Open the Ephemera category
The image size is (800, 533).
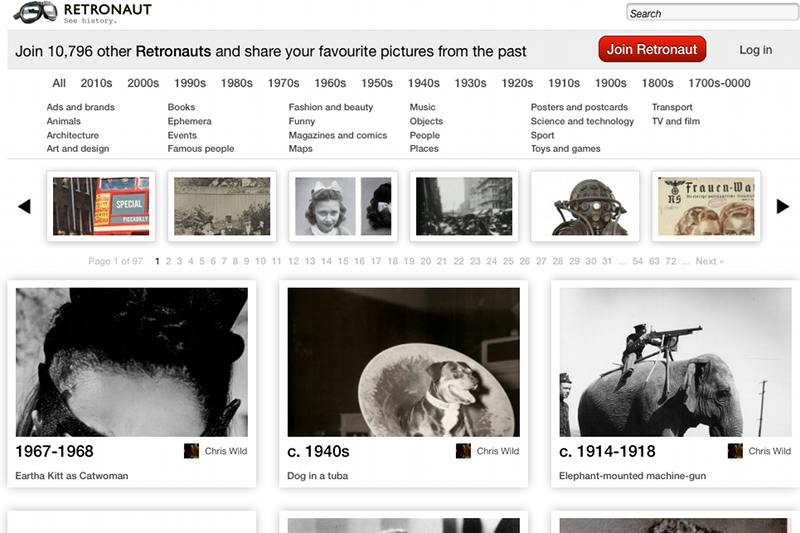point(189,121)
